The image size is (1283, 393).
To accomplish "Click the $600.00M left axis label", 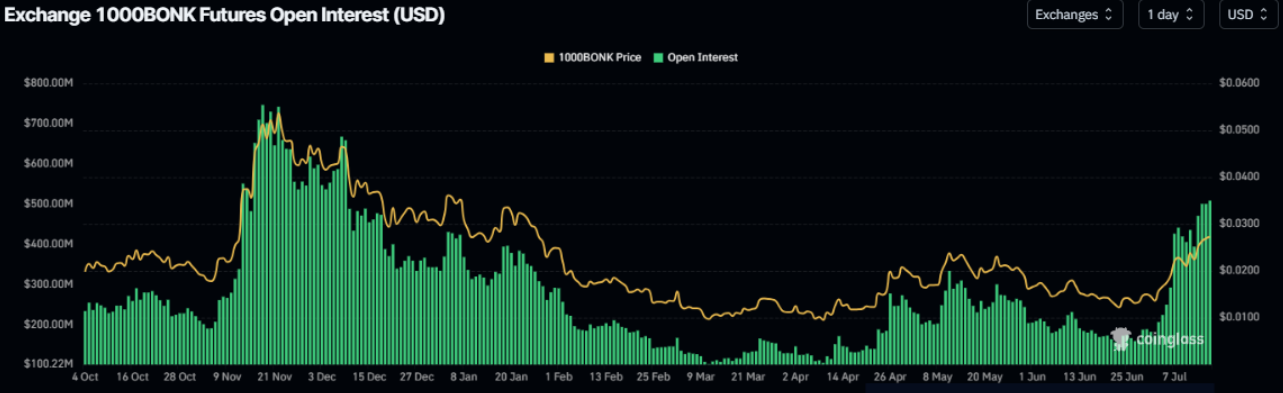I will (x=48, y=163).
